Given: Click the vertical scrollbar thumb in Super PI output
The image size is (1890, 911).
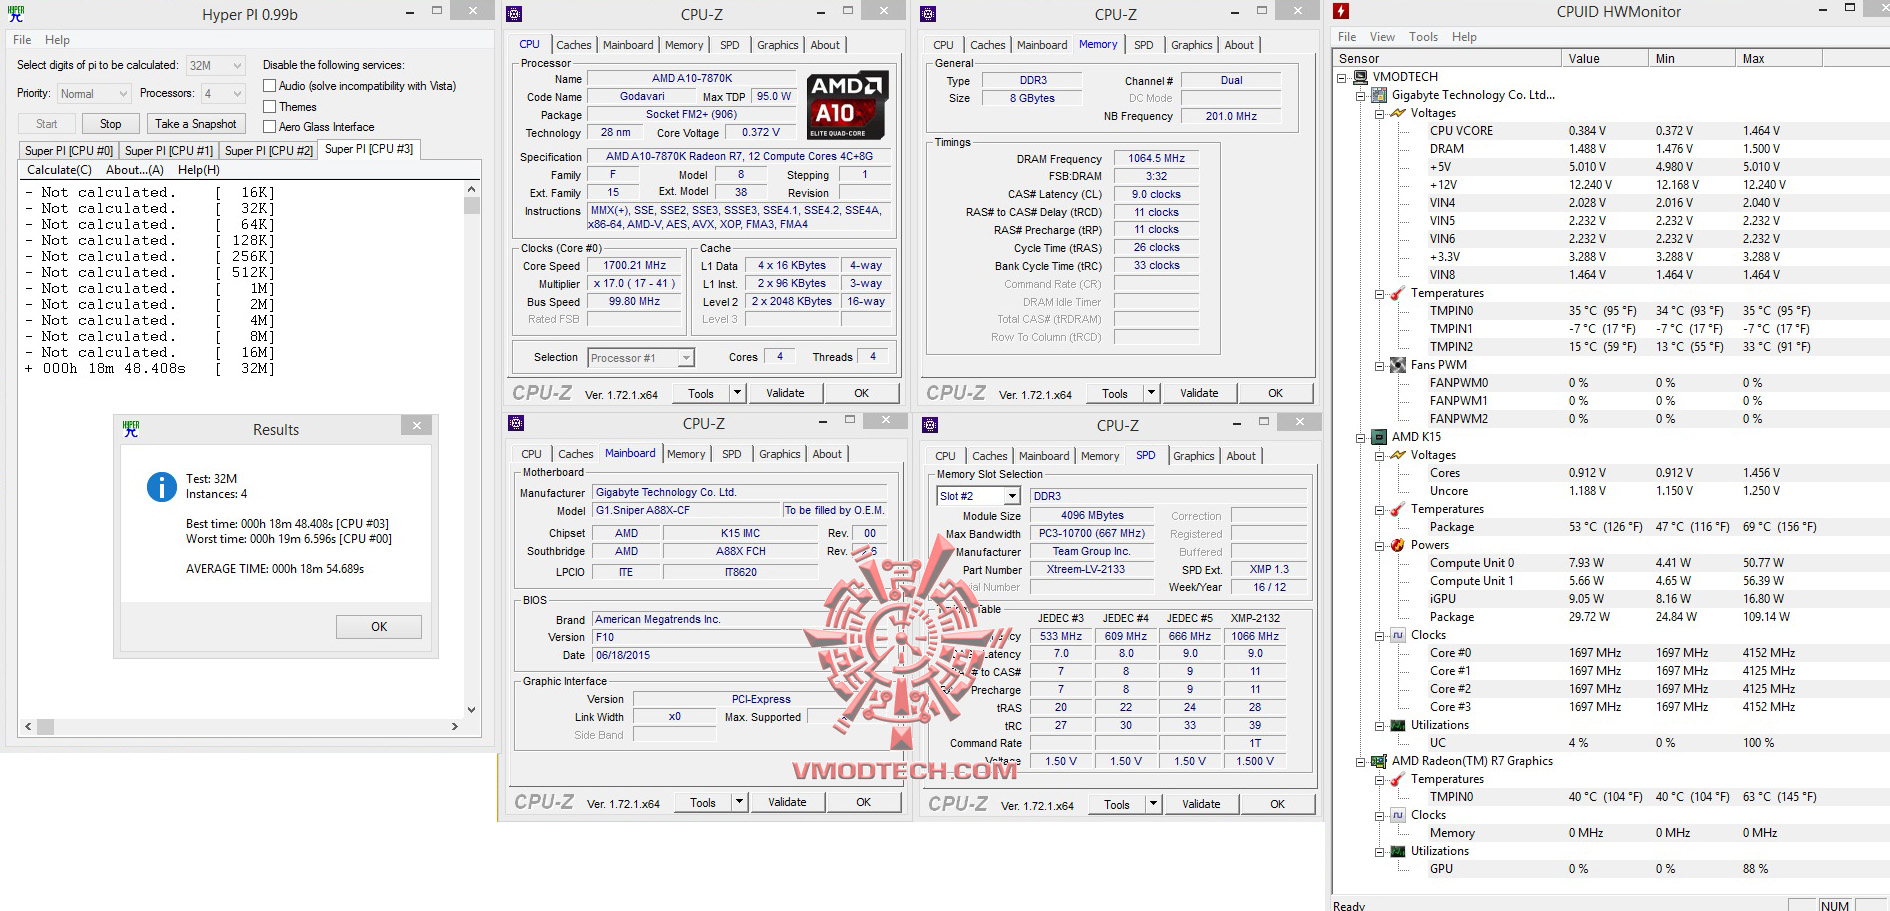Looking at the screenshot, I should coord(472,205).
